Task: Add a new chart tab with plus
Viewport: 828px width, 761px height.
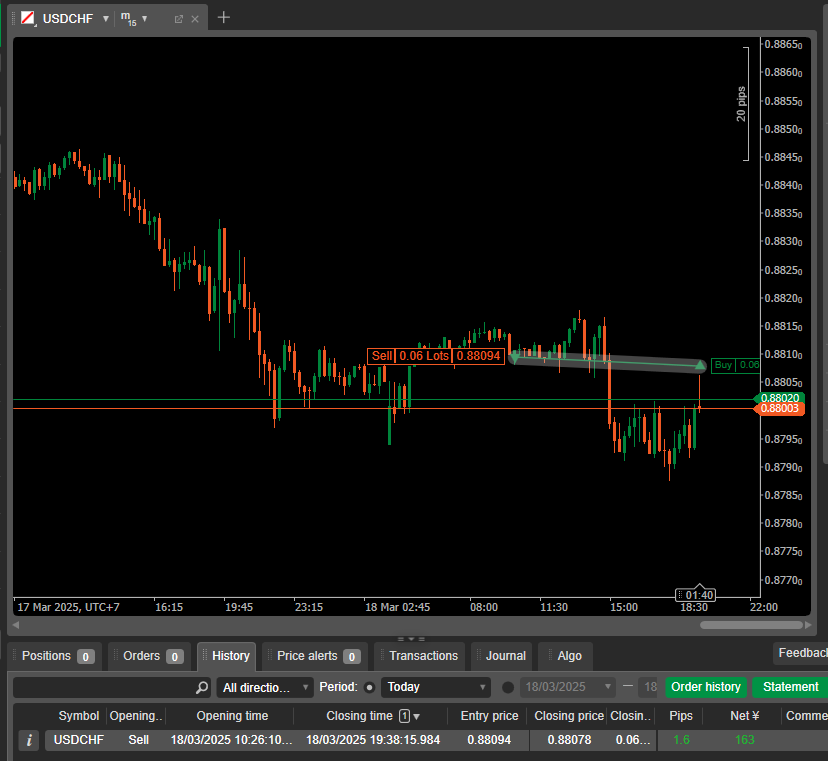Action: pyautogui.click(x=223, y=17)
